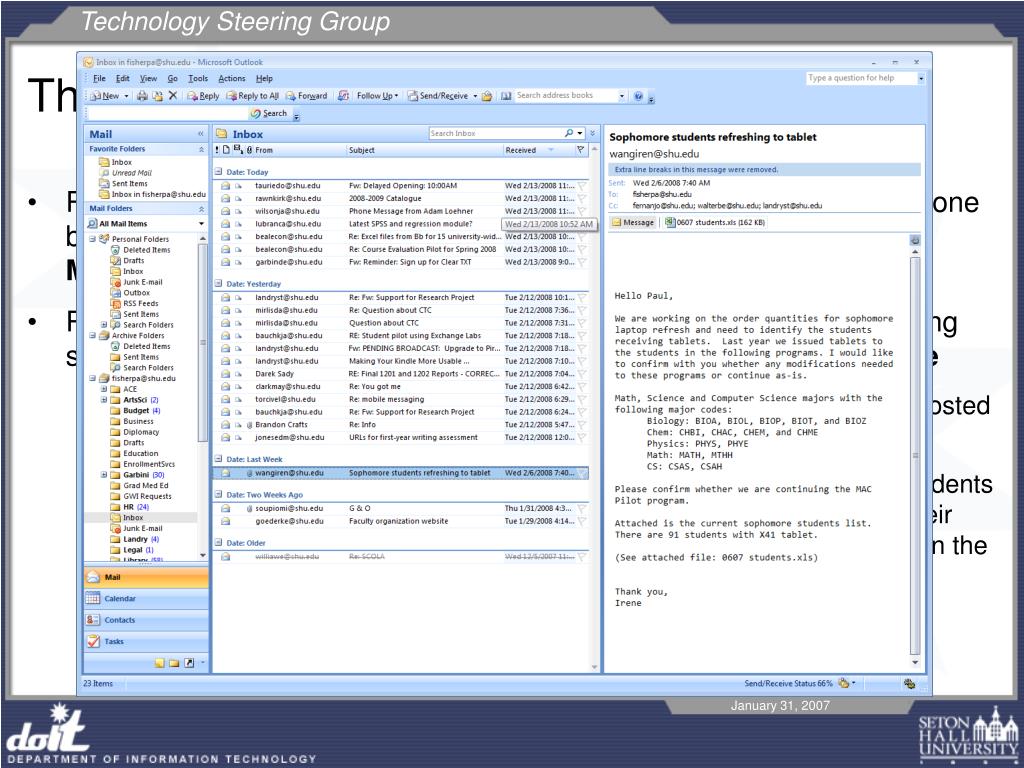Toggle the flag on tauriedo@shu.edu message
The height and width of the screenshot is (768, 1024).
[x=582, y=186]
